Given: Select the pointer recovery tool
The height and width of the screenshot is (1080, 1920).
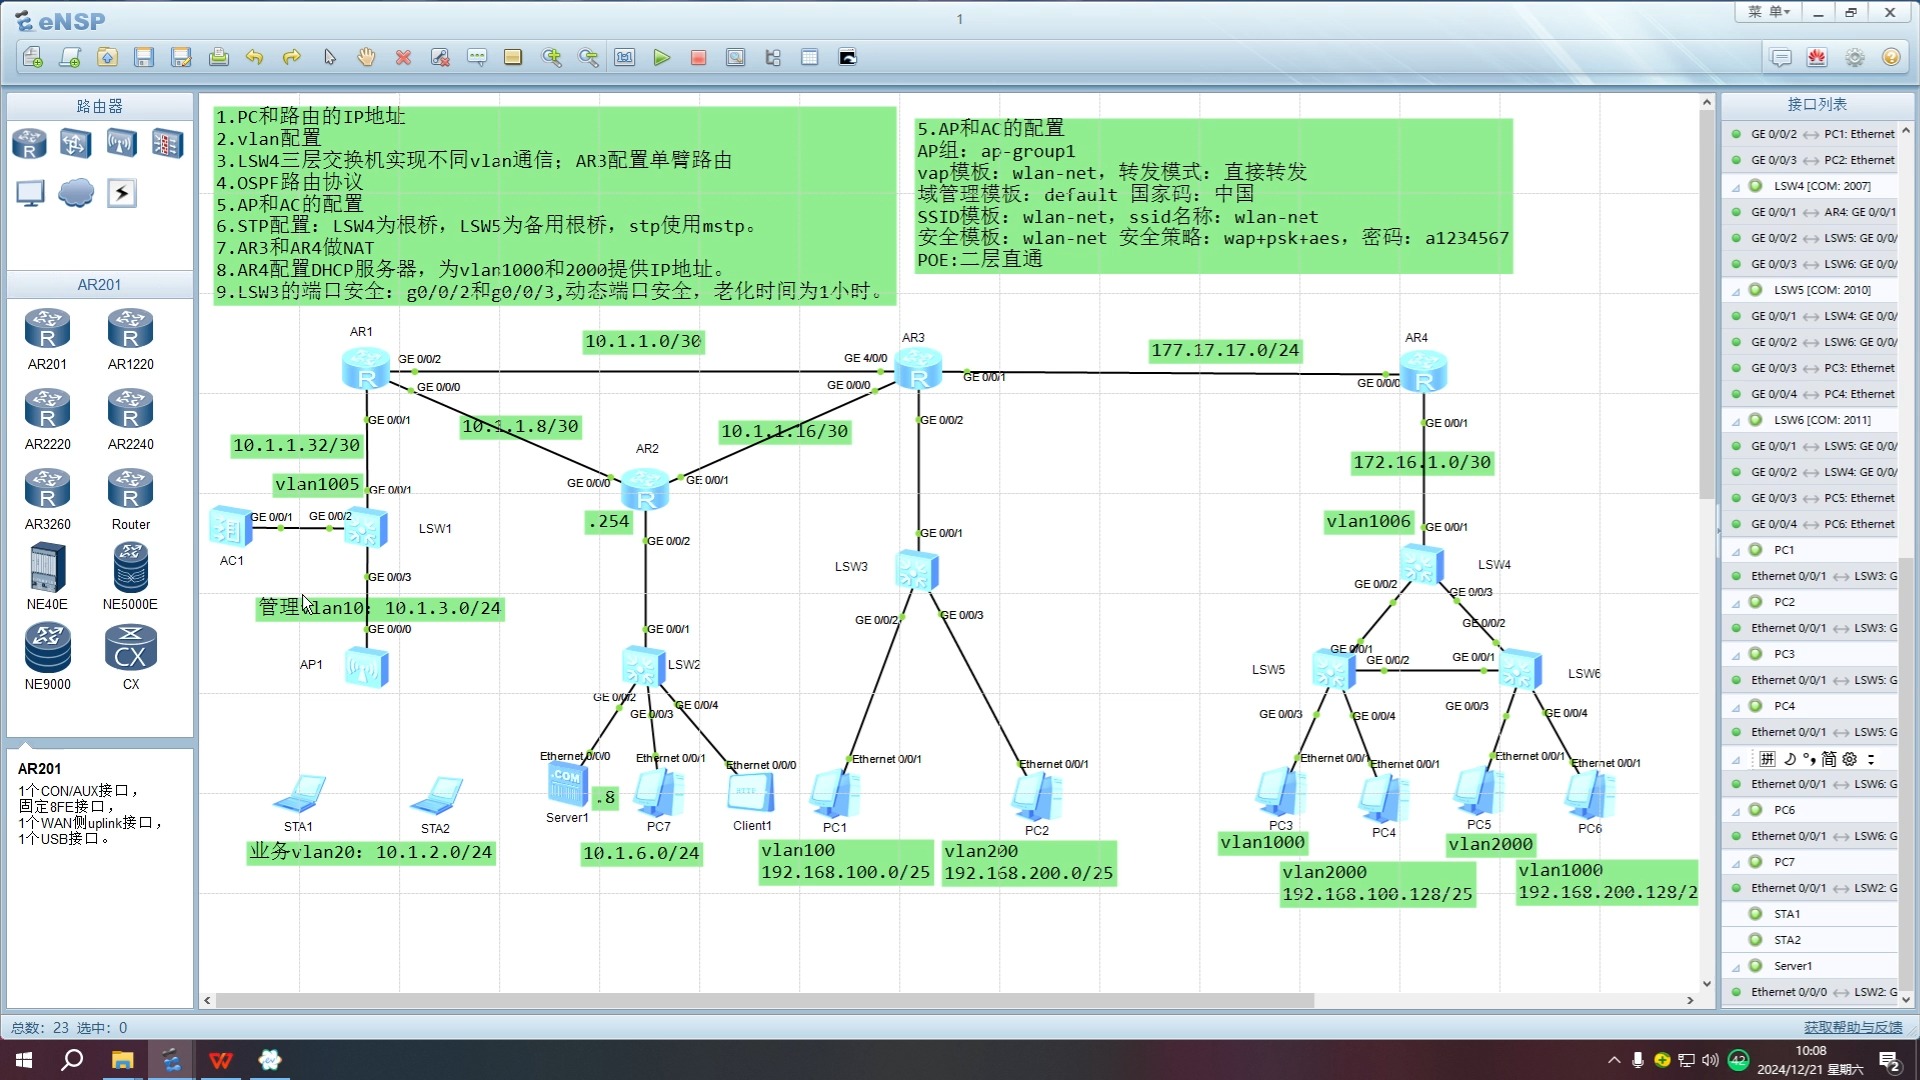Looking at the screenshot, I should click(329, 57).
